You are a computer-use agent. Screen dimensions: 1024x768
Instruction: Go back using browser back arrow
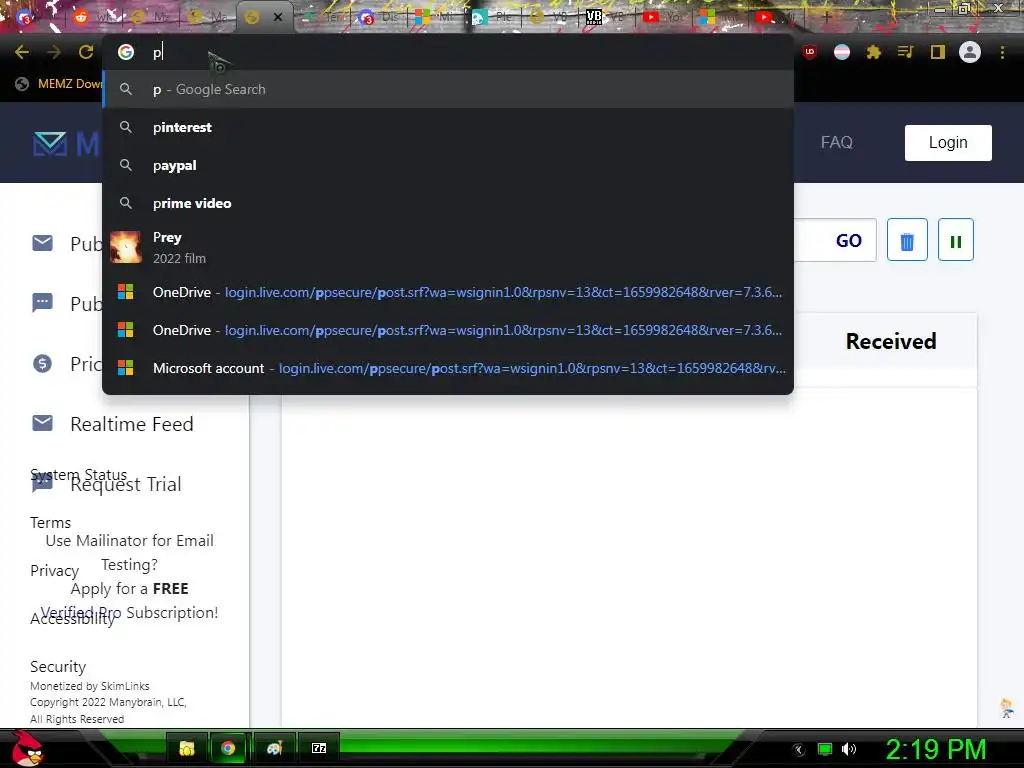tap(22, 52)
